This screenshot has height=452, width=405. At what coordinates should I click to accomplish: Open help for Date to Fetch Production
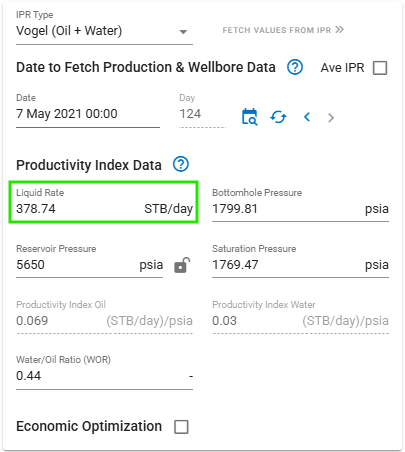pyautogui.click(x=295, y=67)
